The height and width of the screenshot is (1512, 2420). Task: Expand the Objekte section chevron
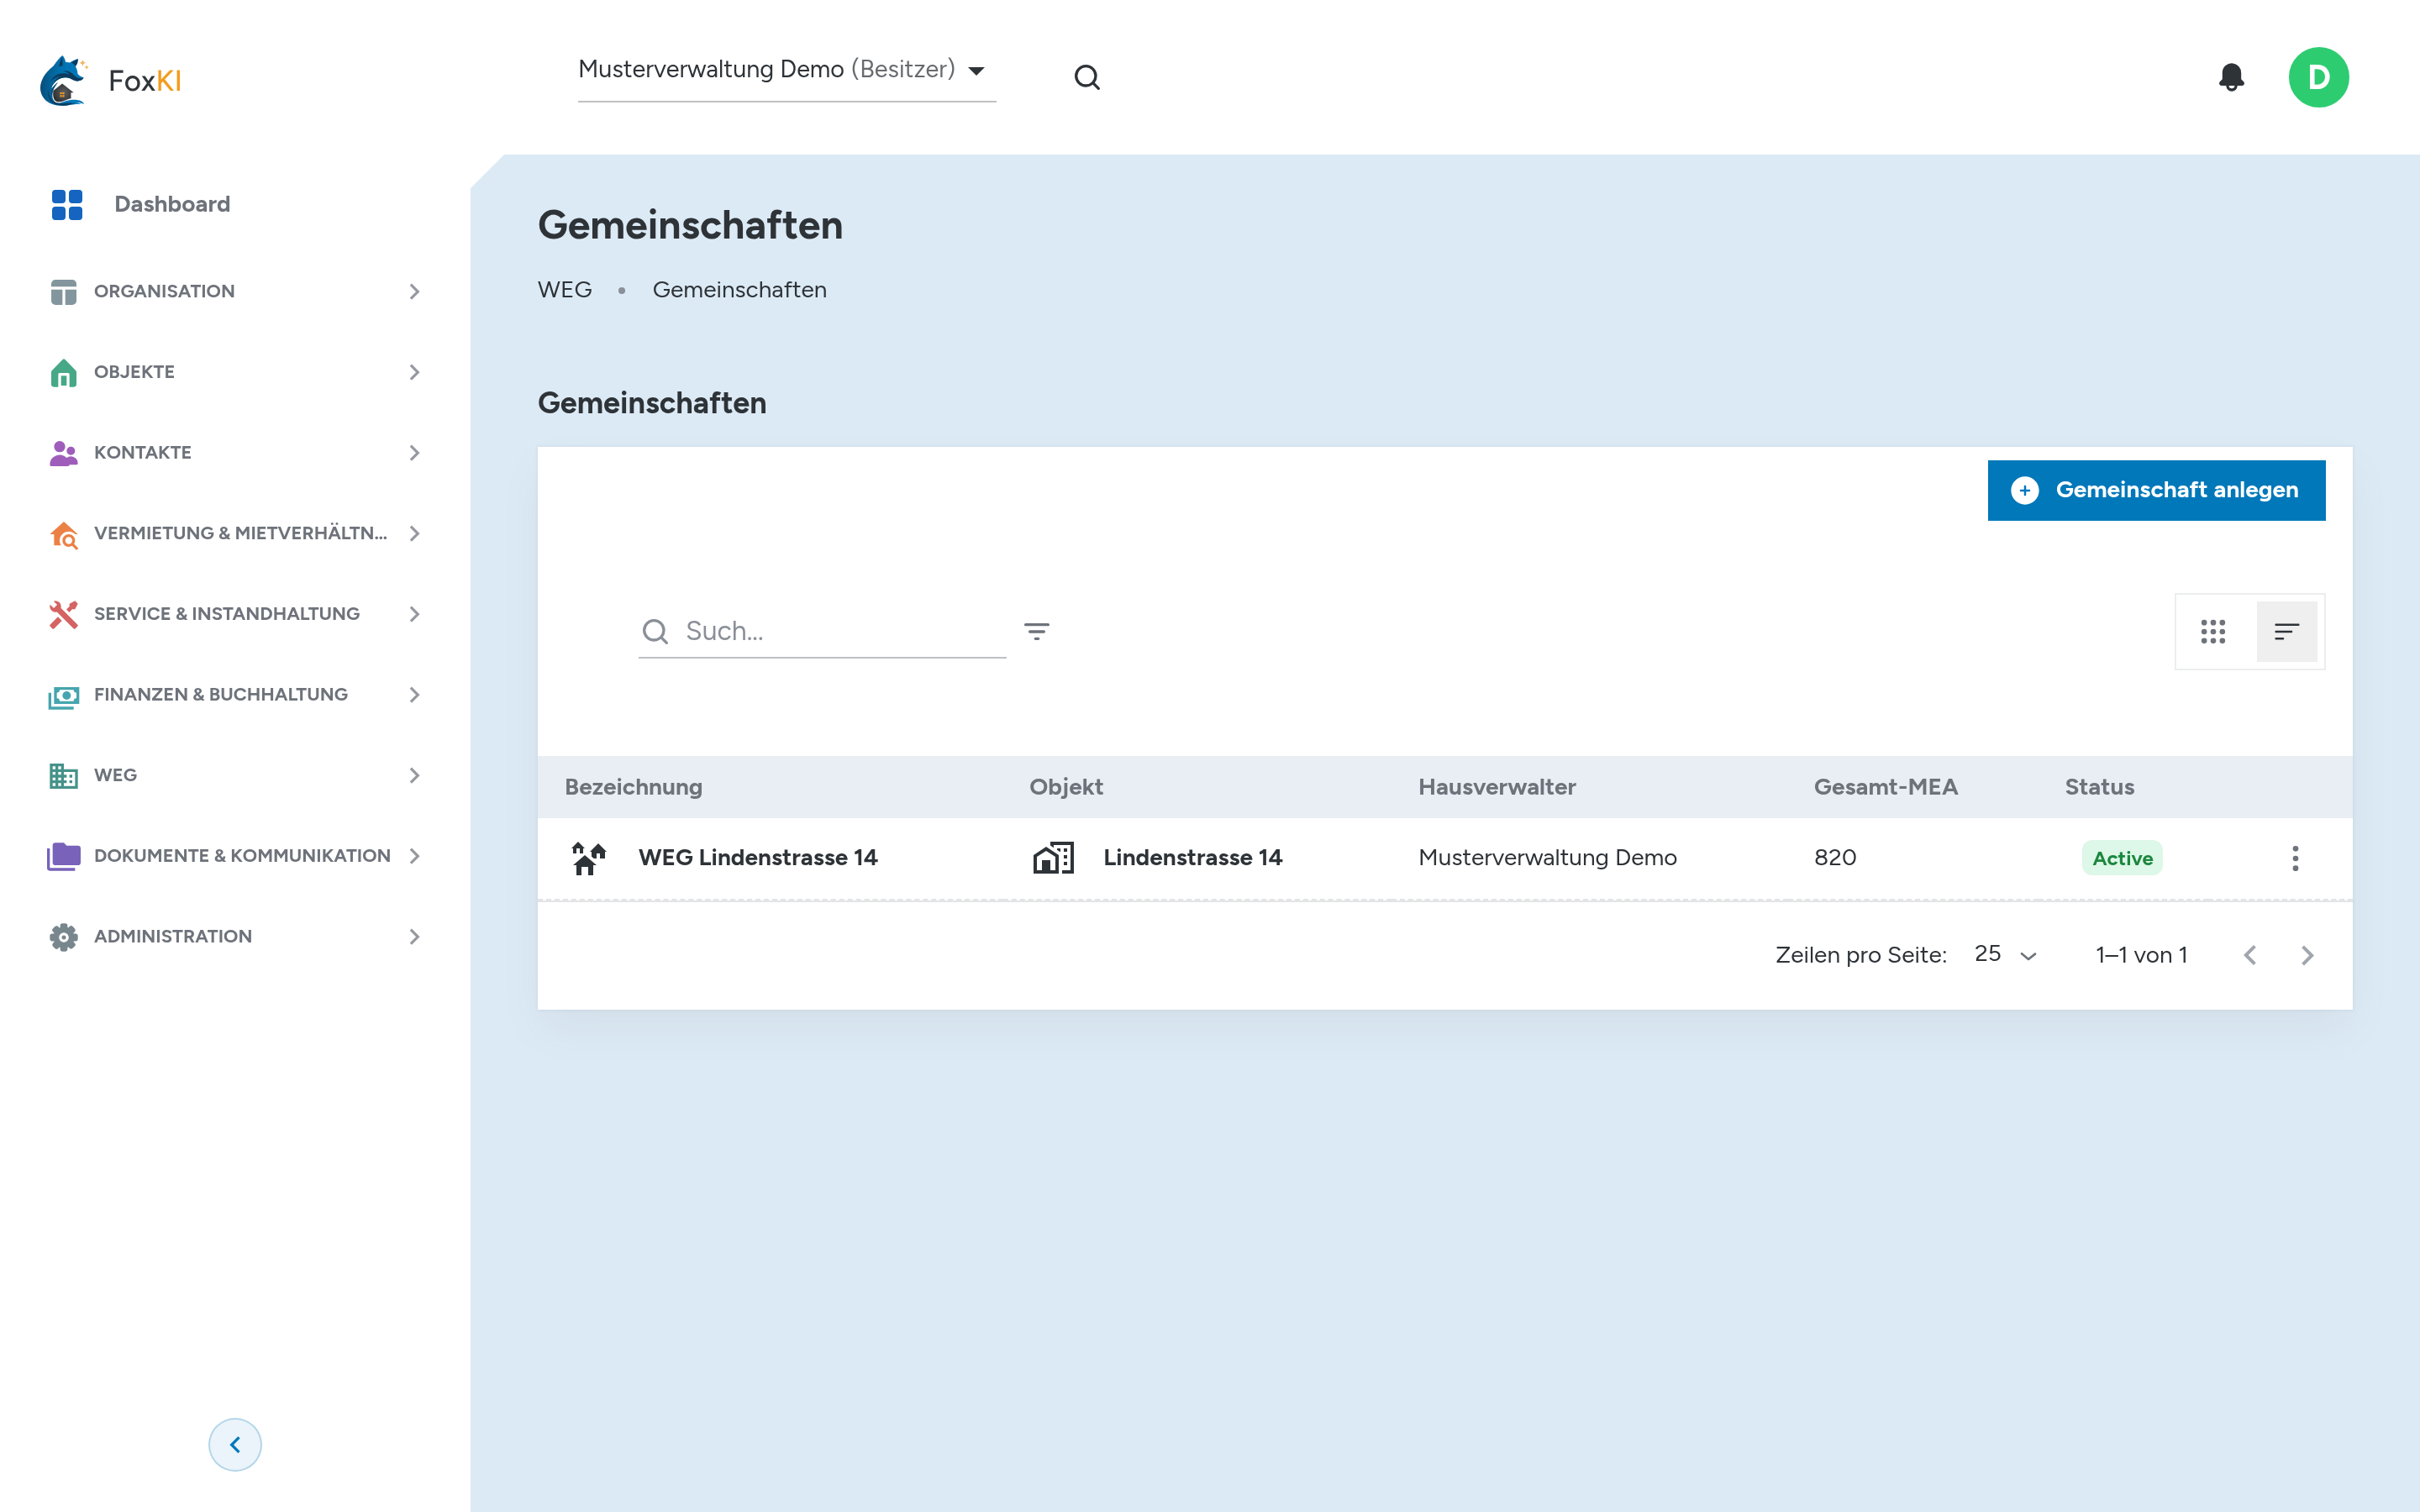pyautogui.click(x=414, y=372)
